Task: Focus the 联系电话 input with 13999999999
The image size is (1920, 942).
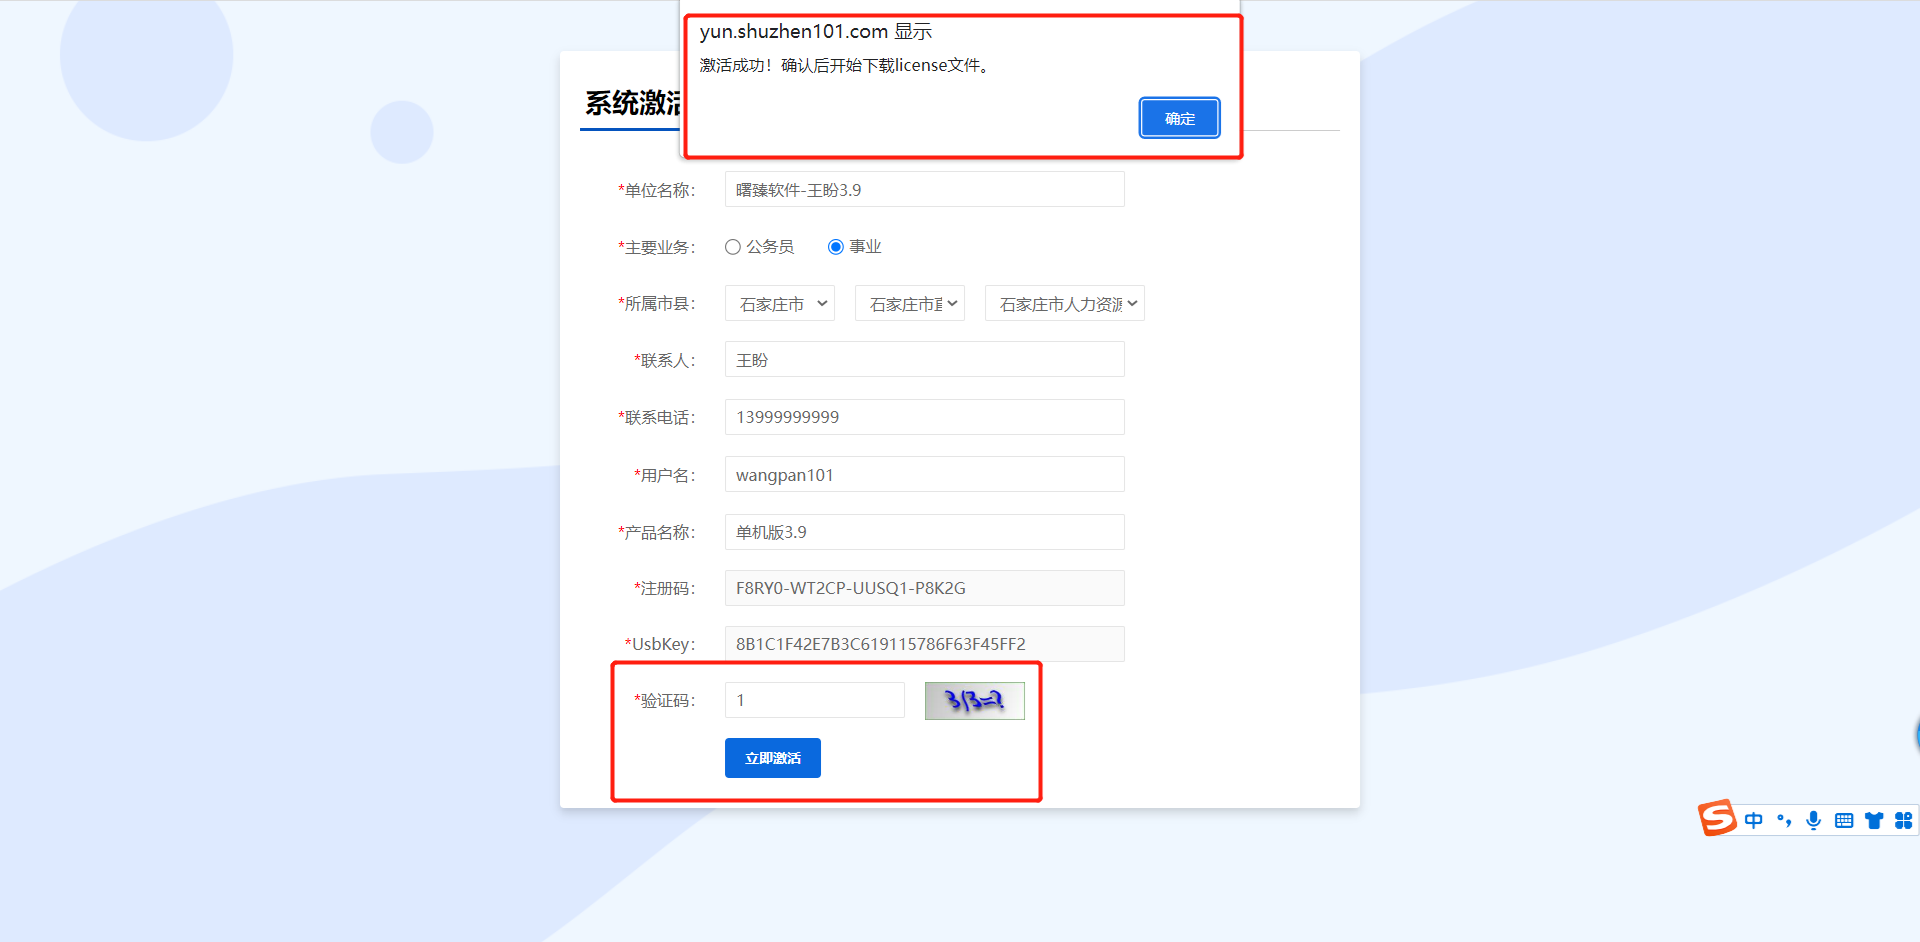Action: 925,417
